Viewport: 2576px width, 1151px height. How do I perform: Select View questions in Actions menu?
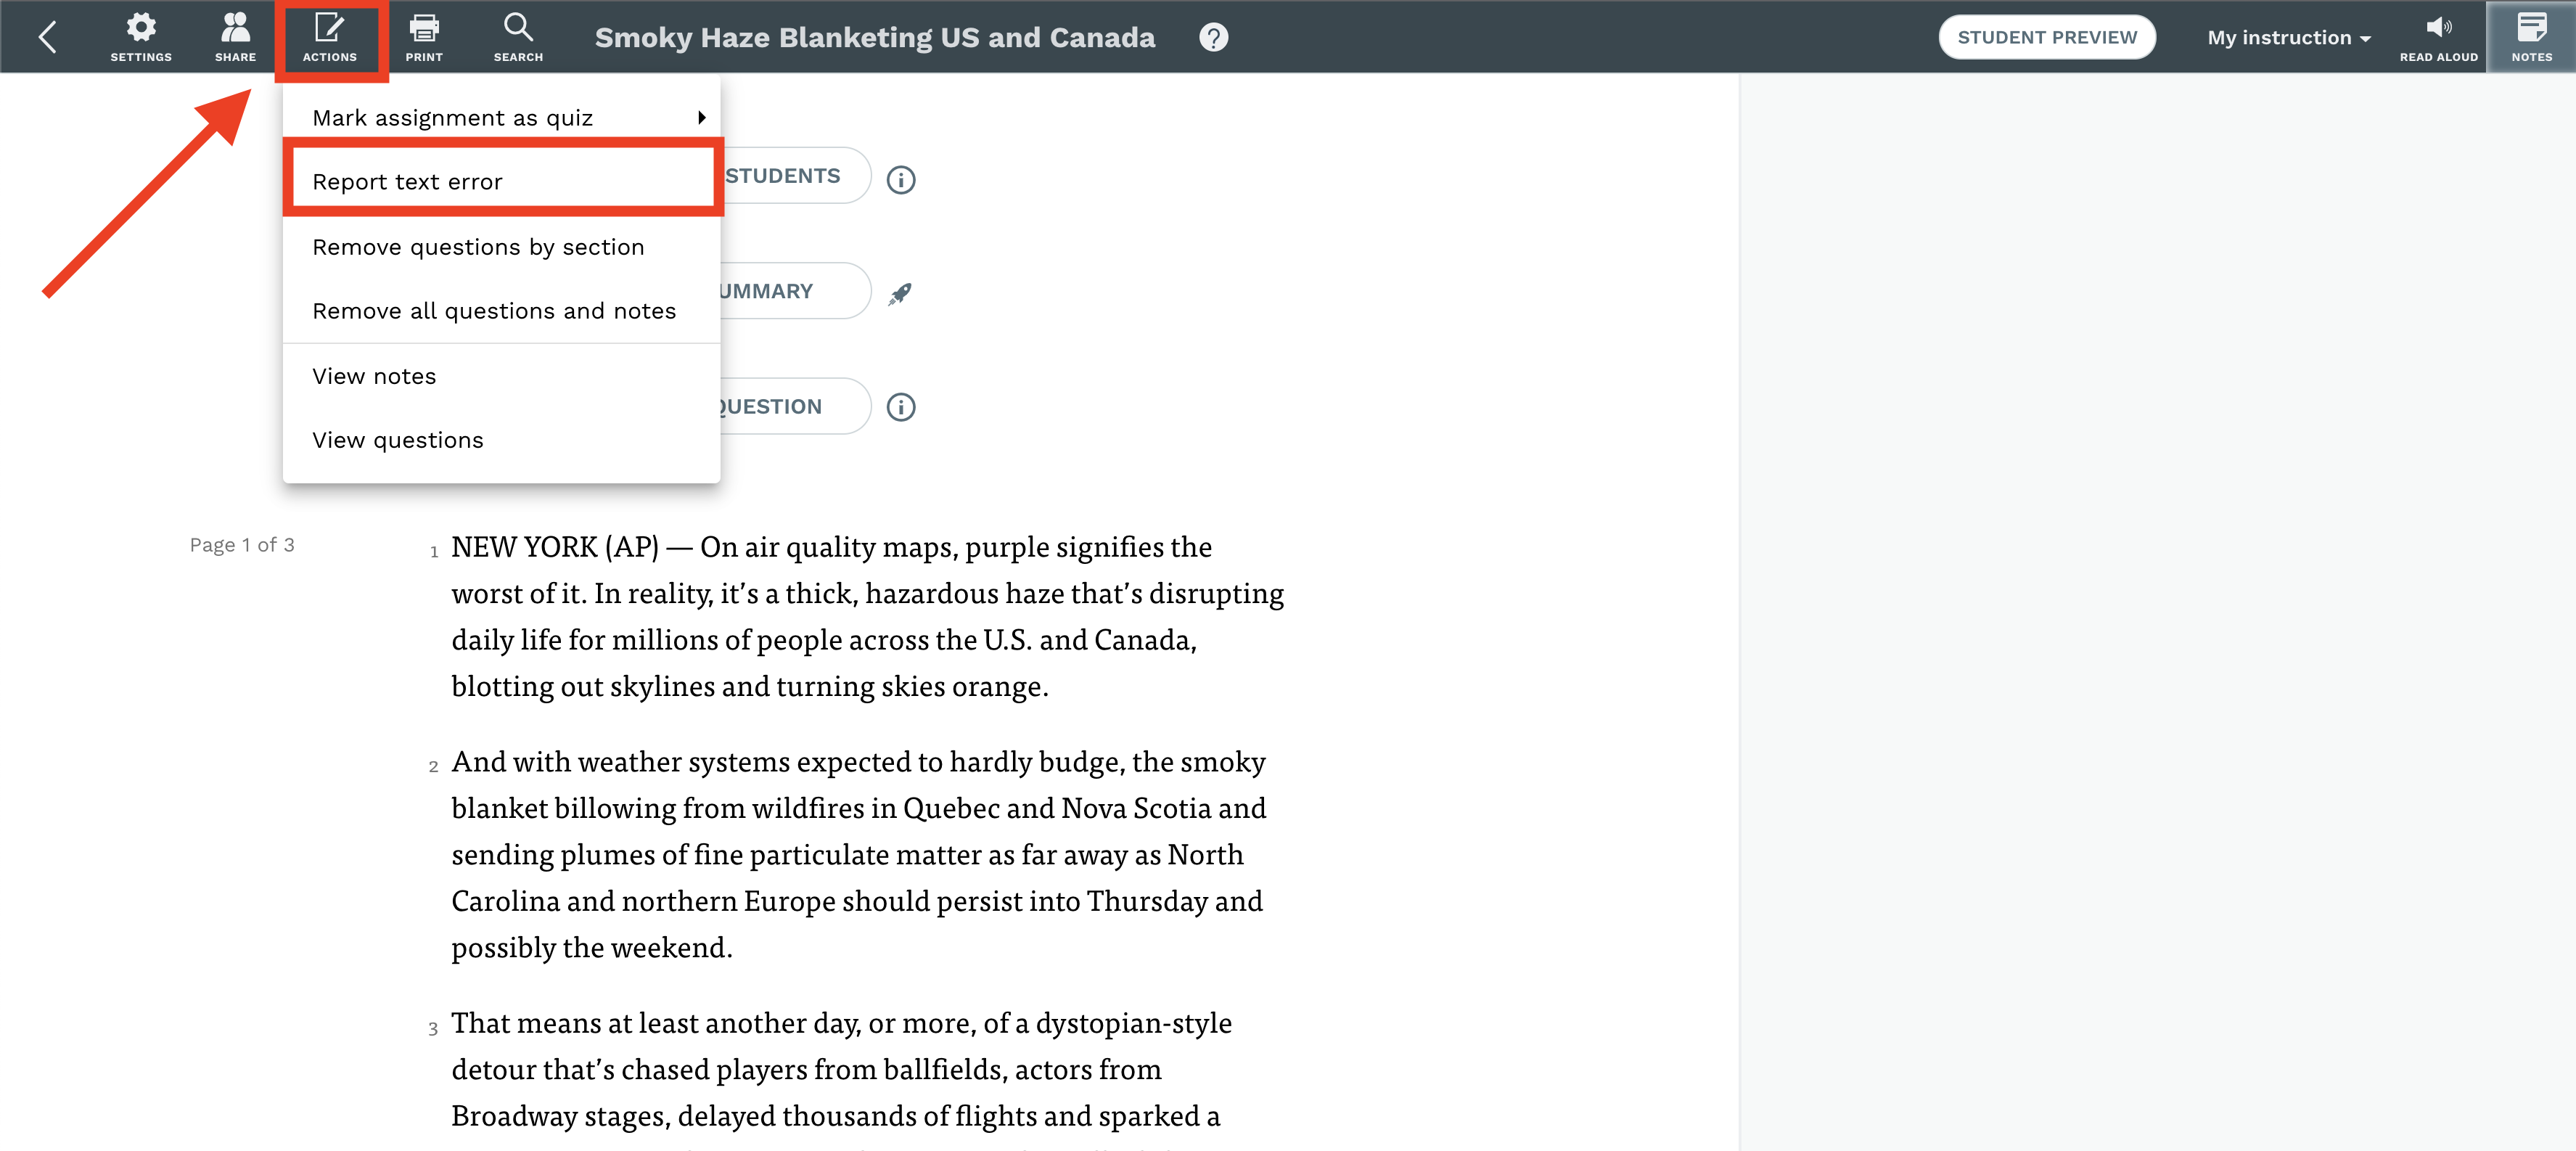(501, 440)
